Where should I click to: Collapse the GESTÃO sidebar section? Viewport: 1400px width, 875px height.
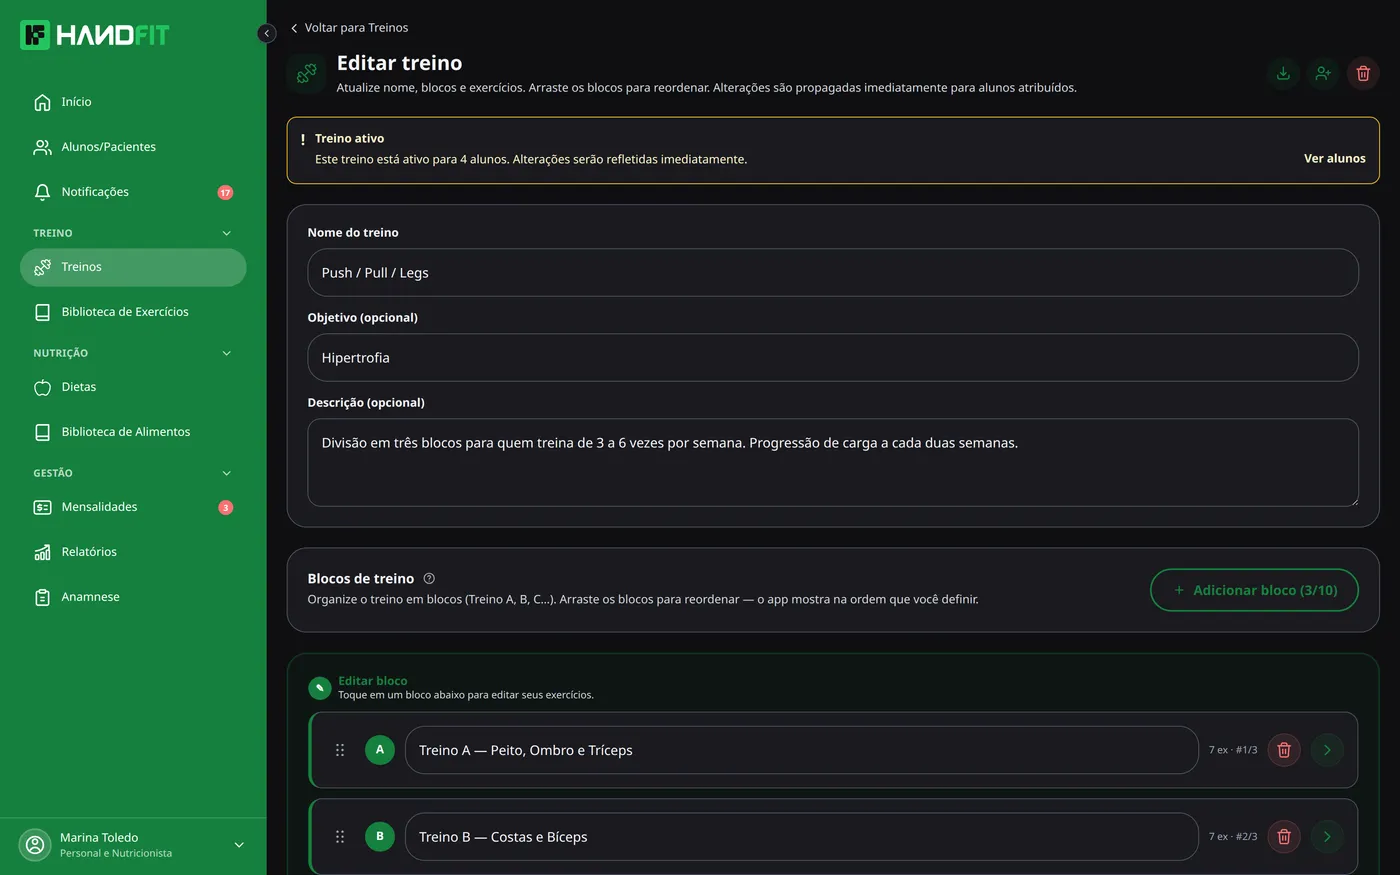(226, 473)
